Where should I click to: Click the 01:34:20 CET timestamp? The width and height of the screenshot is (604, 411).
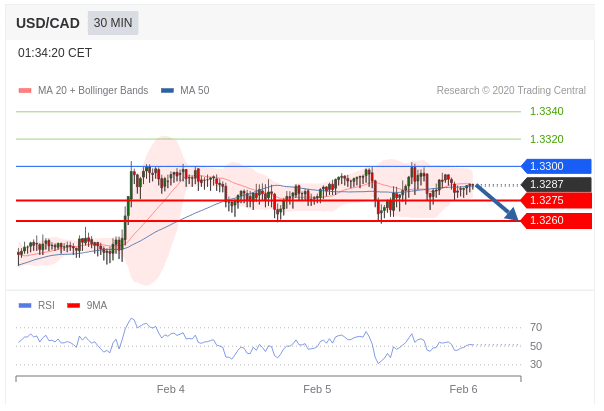pos(55,53)
